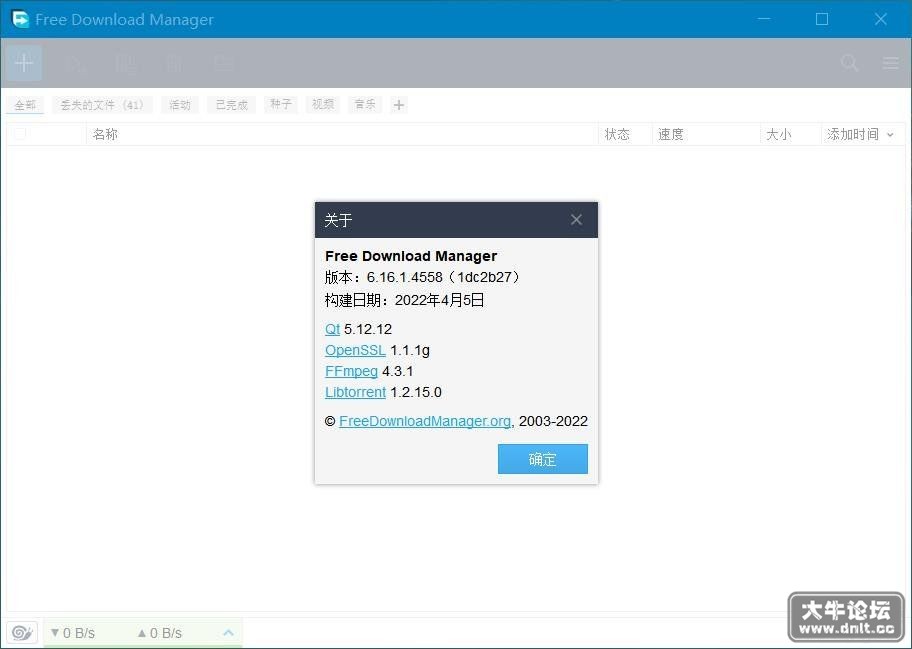Open the Qt link
The image size is (912, 649).
click(x=332, y=329)
